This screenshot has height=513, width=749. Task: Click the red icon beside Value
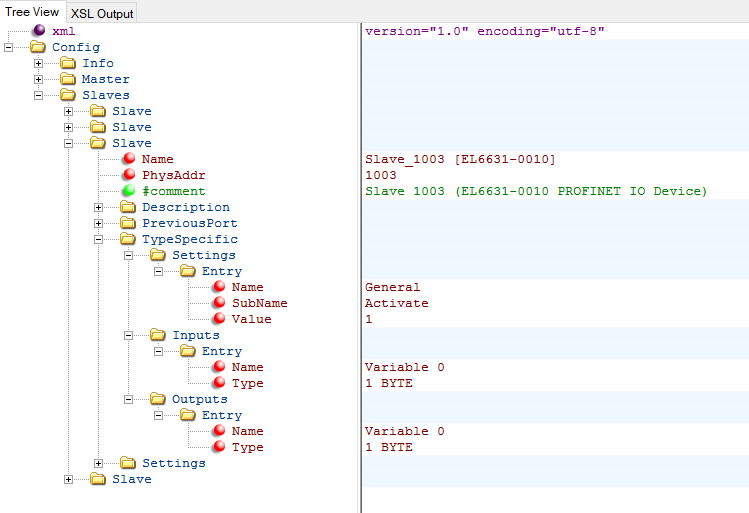(x=218, y=319)
